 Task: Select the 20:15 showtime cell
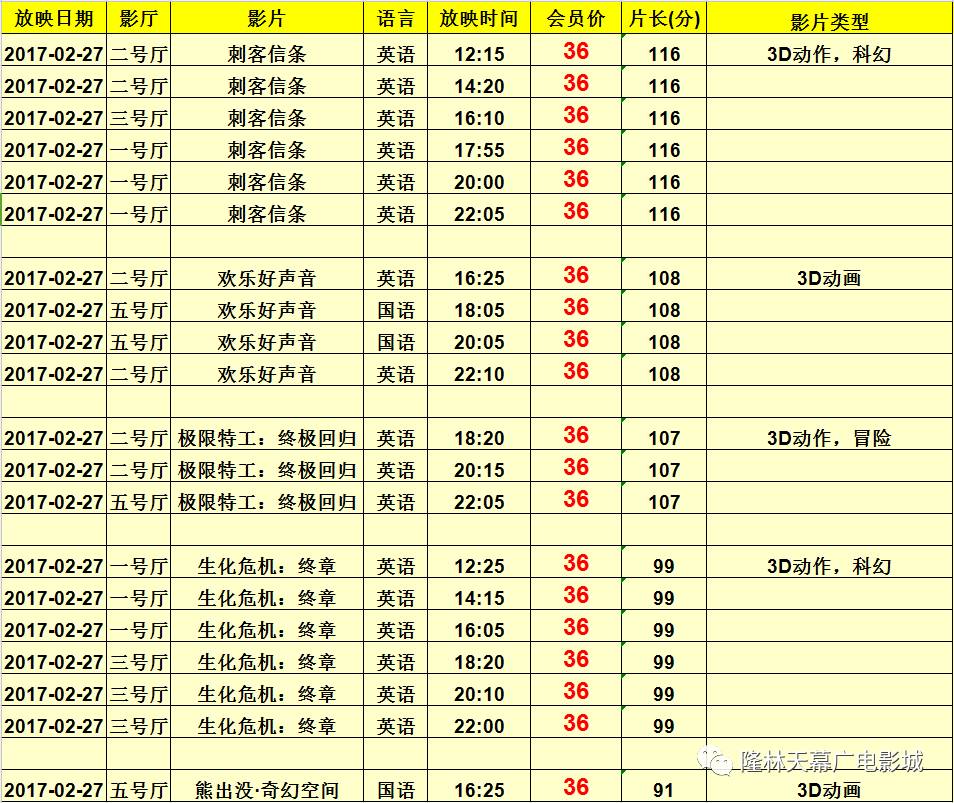point(479,467)
